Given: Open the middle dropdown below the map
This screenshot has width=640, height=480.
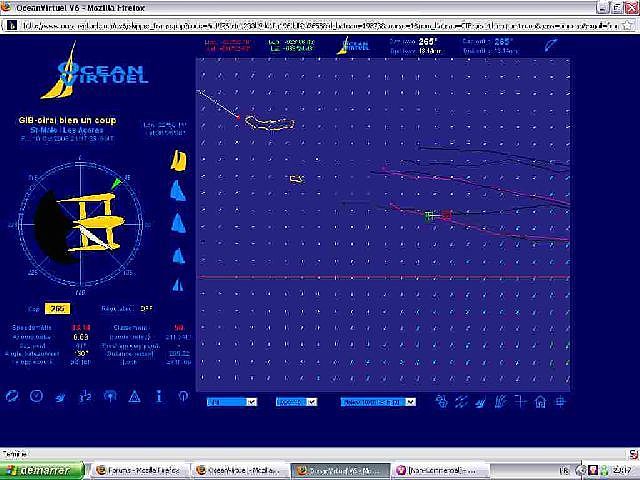Looking at the screenshot, I should pyautogui.click(x=296, y=402).
